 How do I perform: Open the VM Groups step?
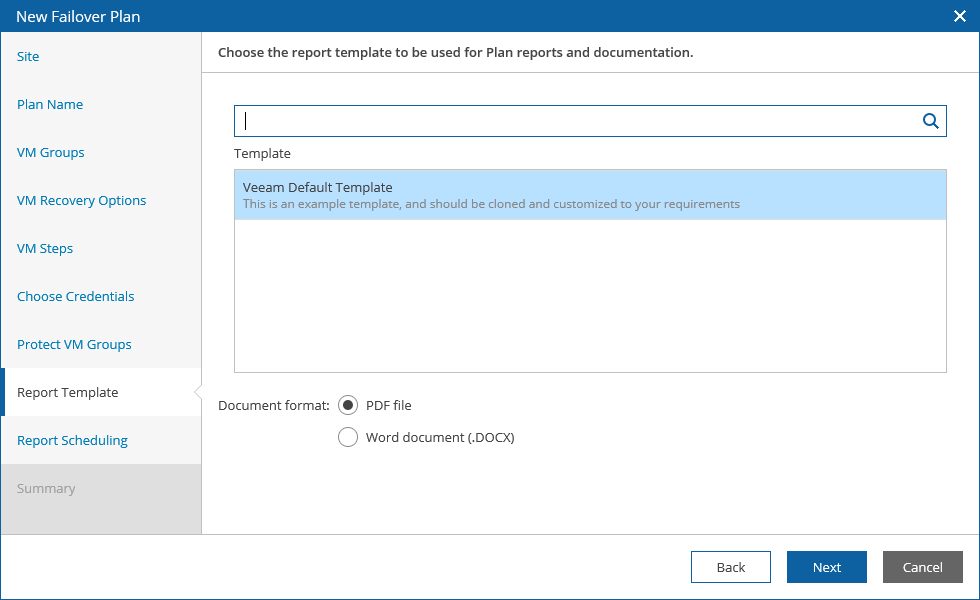tap(51, 152)
